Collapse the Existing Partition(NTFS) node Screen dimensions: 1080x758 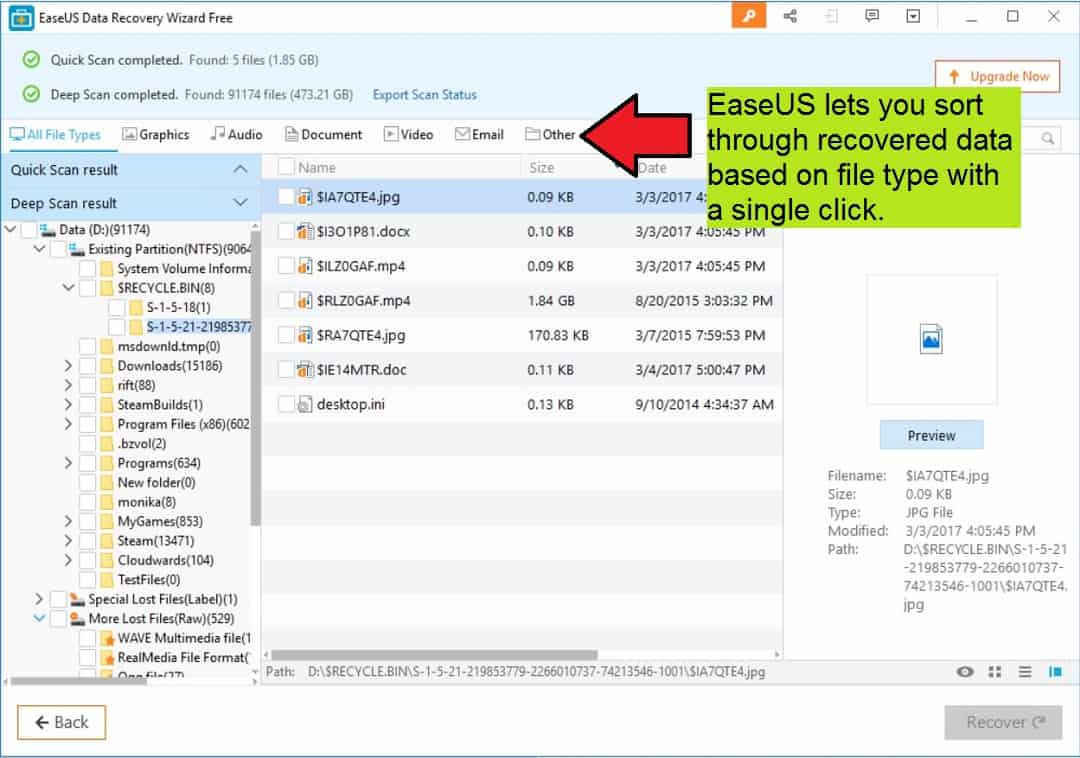click(39, 249)
